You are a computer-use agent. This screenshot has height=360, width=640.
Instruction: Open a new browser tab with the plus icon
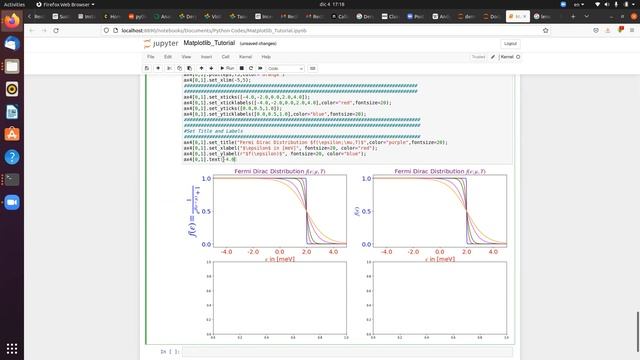pos(573,16)
